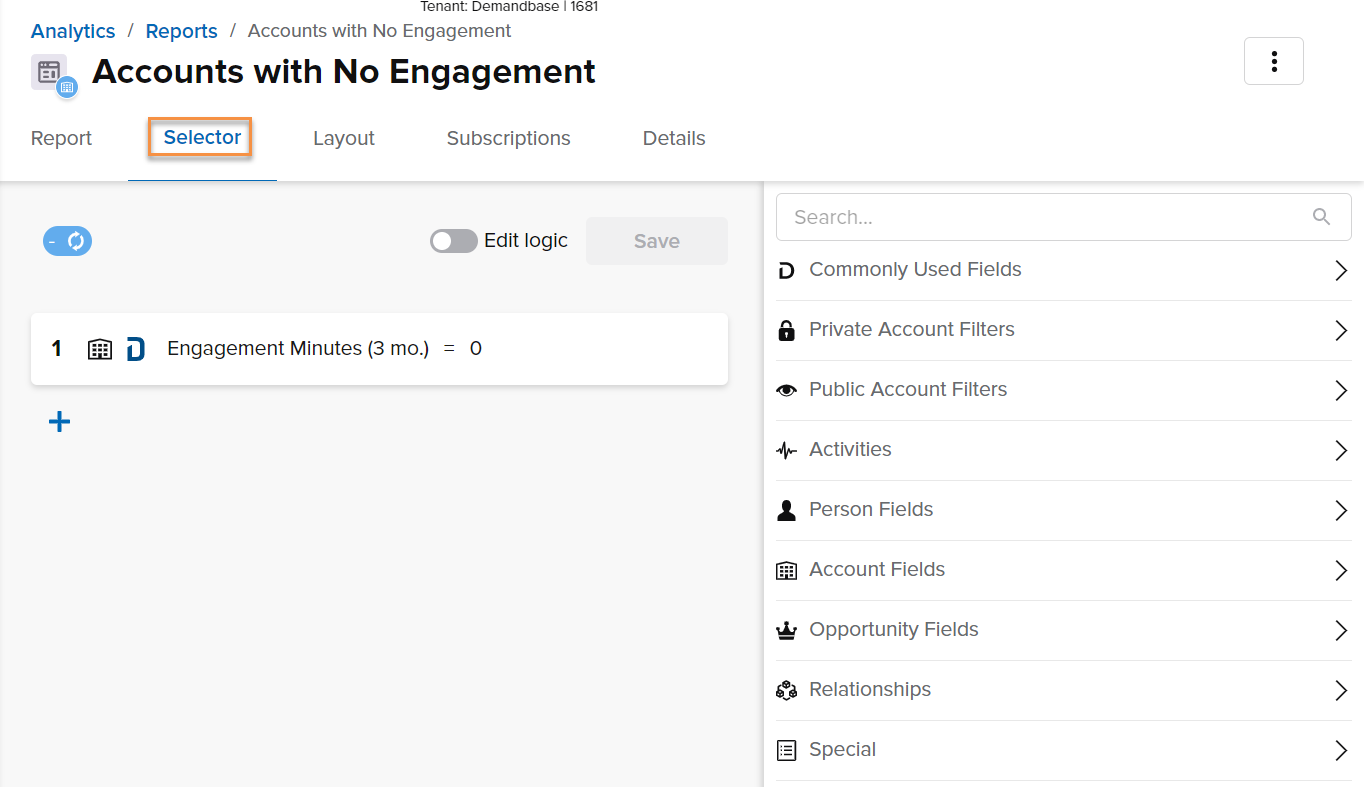
Task: Go to the Subscriptions tab
Action: (x=508, y=139)
